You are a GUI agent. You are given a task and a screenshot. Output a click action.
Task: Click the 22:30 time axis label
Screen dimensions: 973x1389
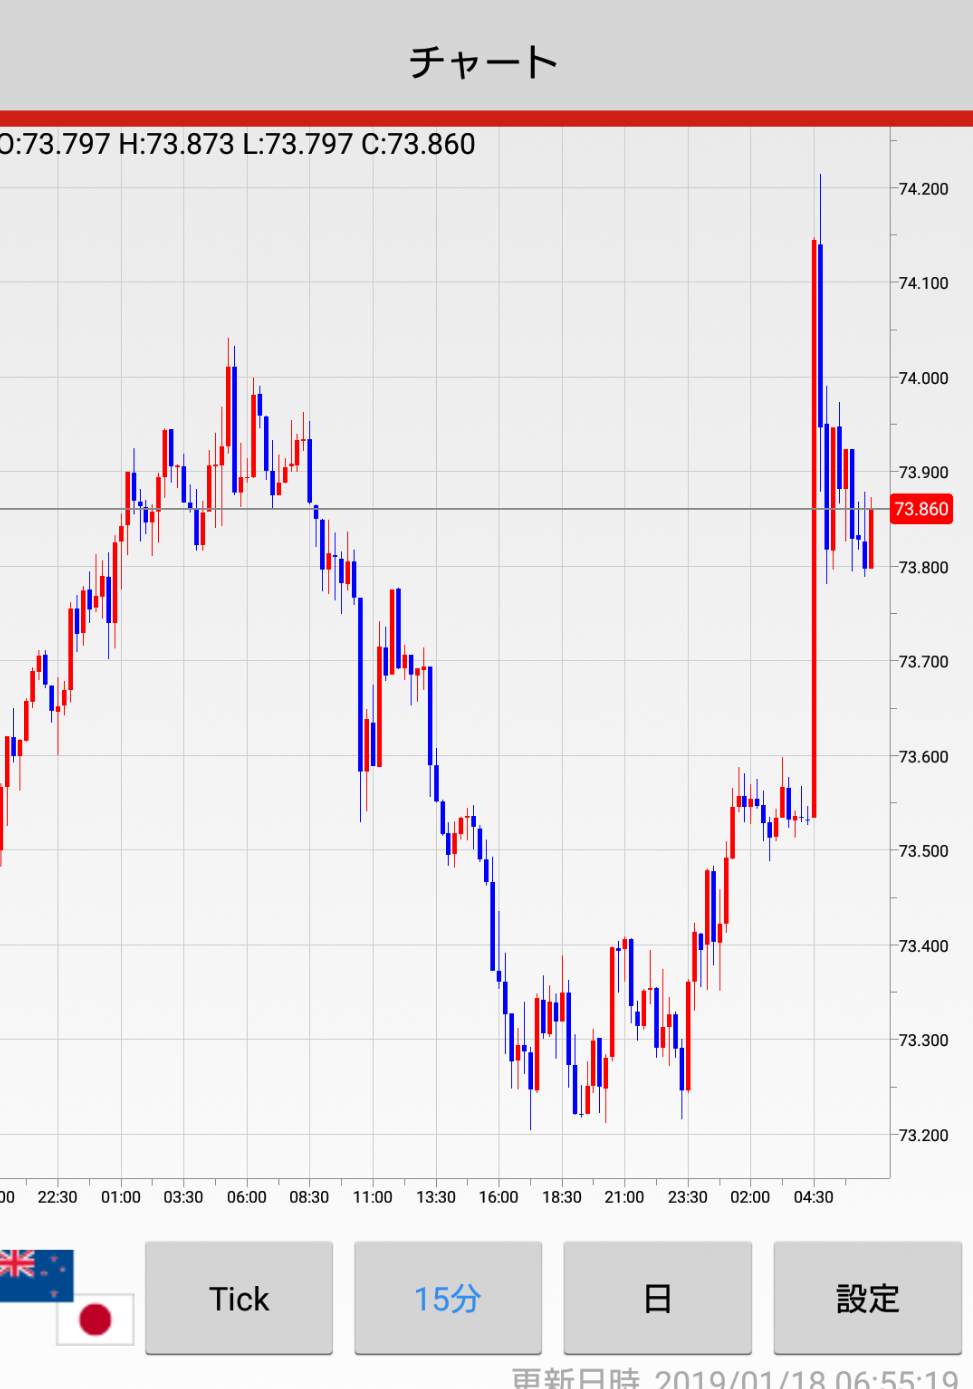click(x=57, y=1197)
